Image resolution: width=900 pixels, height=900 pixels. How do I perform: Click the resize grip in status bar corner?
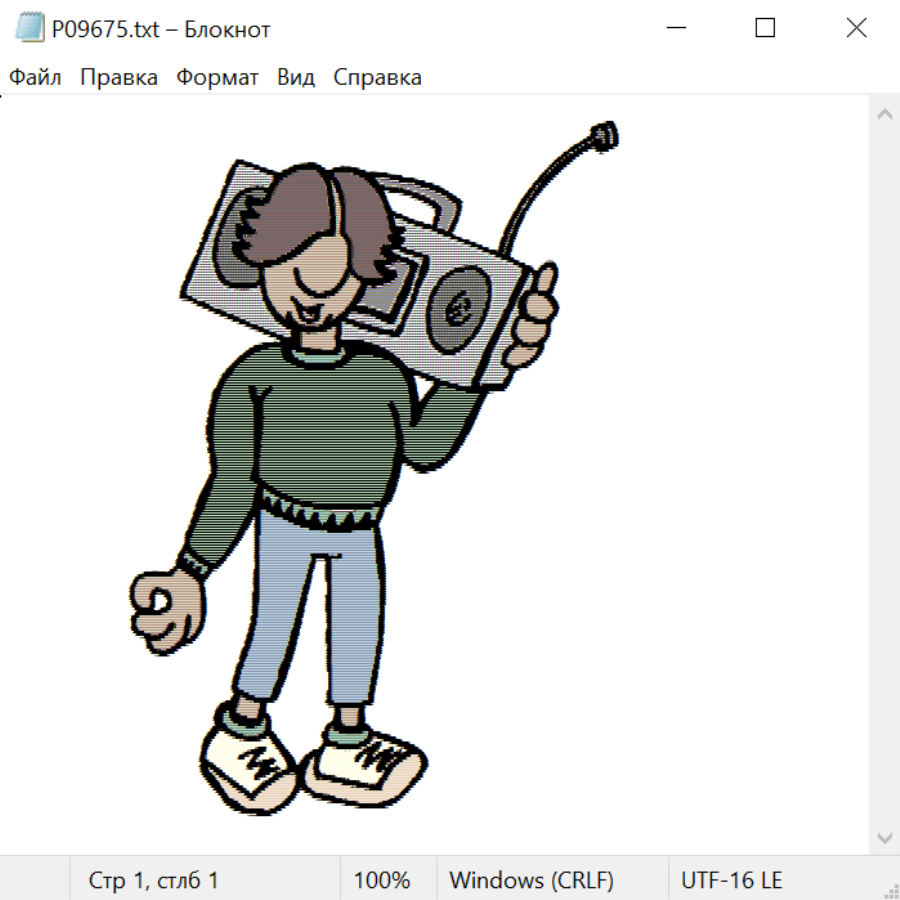[890, 890]
